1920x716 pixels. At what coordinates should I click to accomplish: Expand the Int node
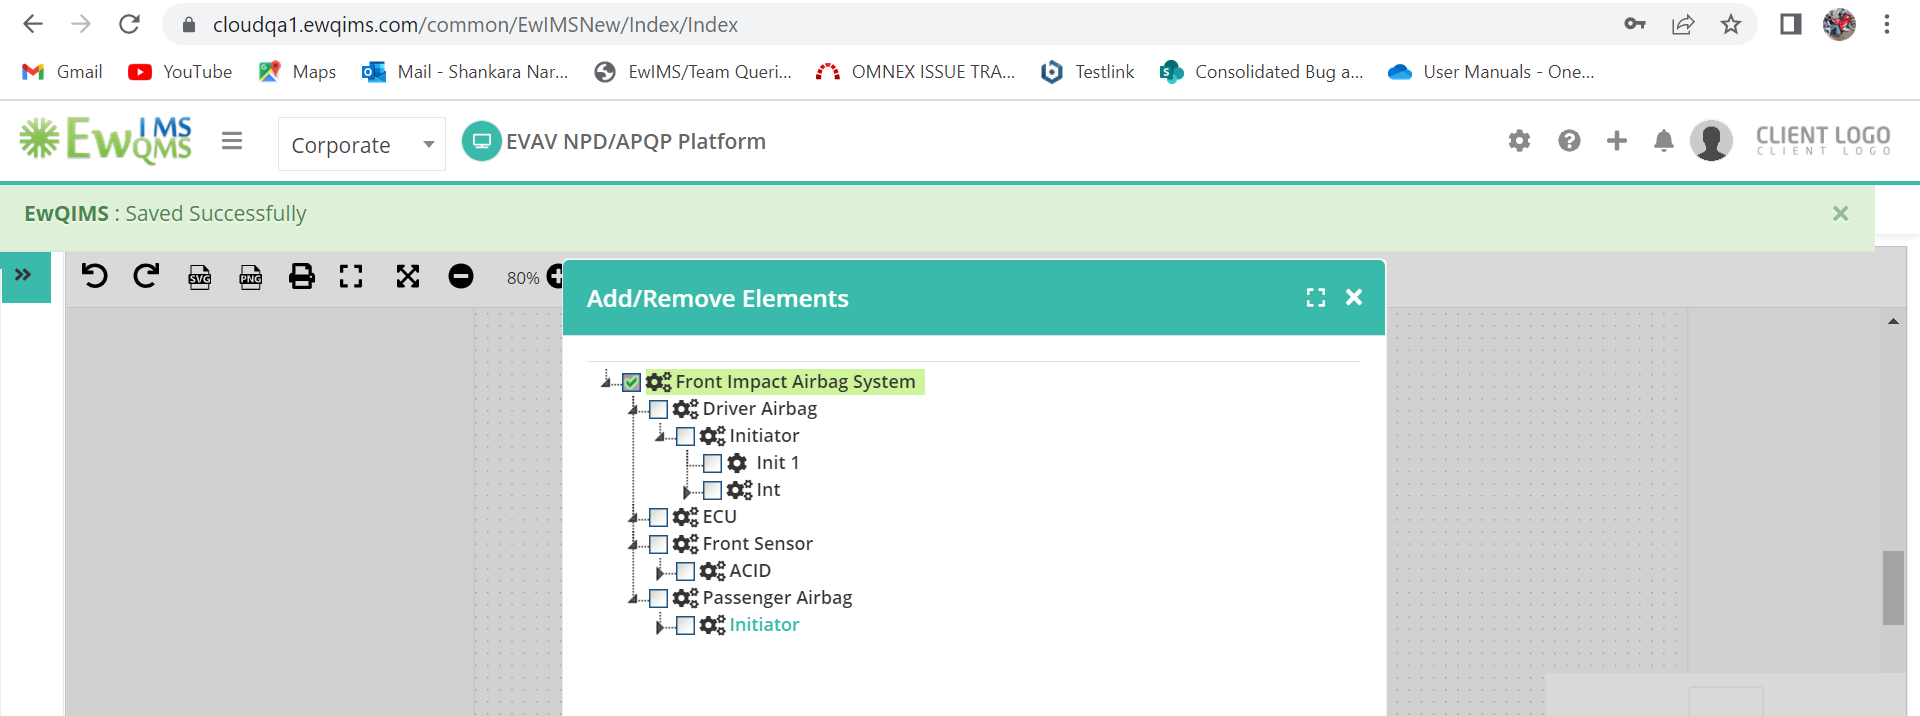pos(687,491)
